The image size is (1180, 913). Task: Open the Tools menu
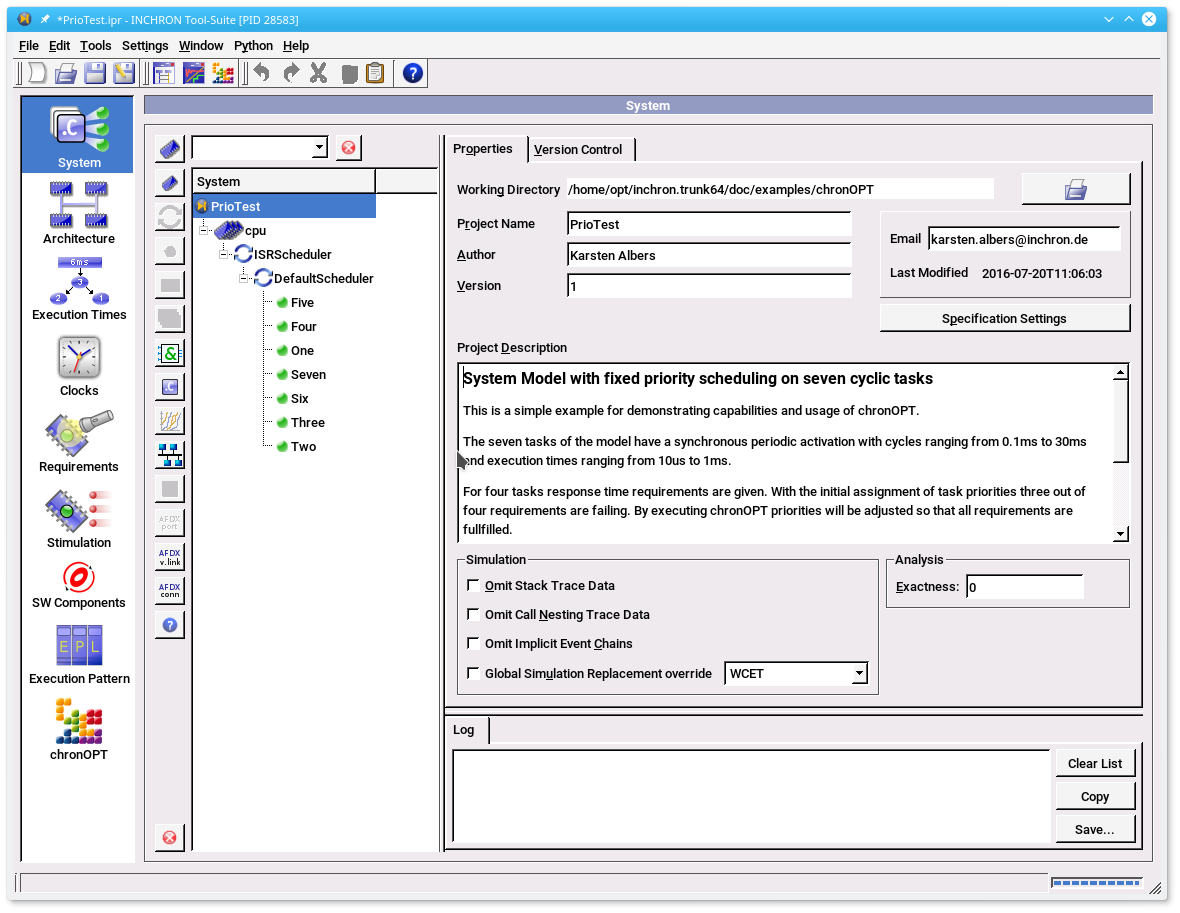click(96, 46)
